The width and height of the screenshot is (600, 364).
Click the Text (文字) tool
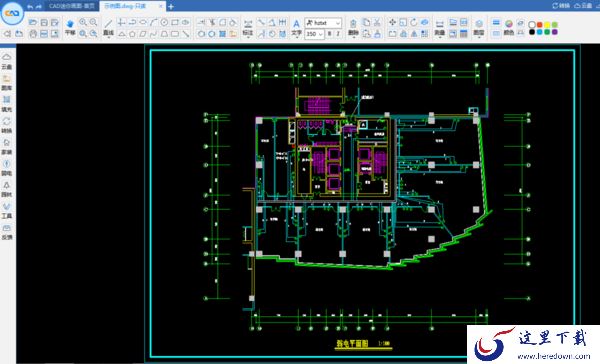pos(297,28)
